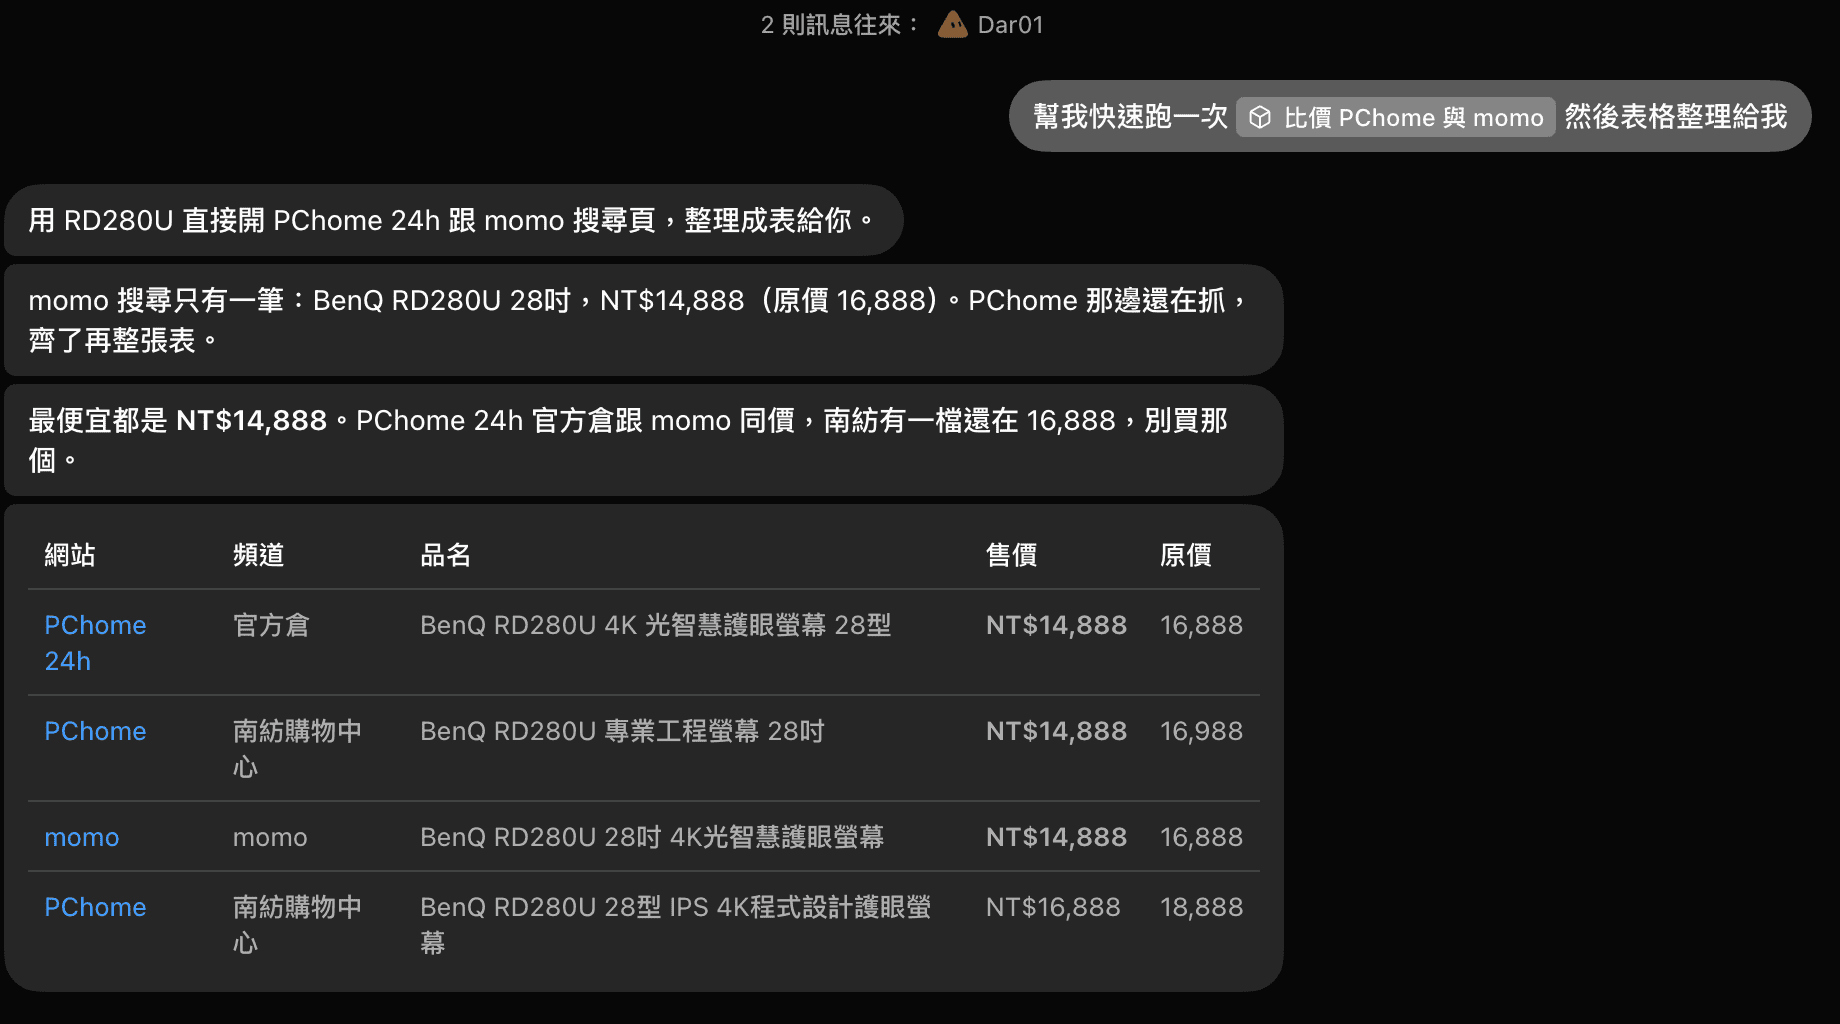
Task: Click the 售價 column header
Action: click(x=1012, y=555)
